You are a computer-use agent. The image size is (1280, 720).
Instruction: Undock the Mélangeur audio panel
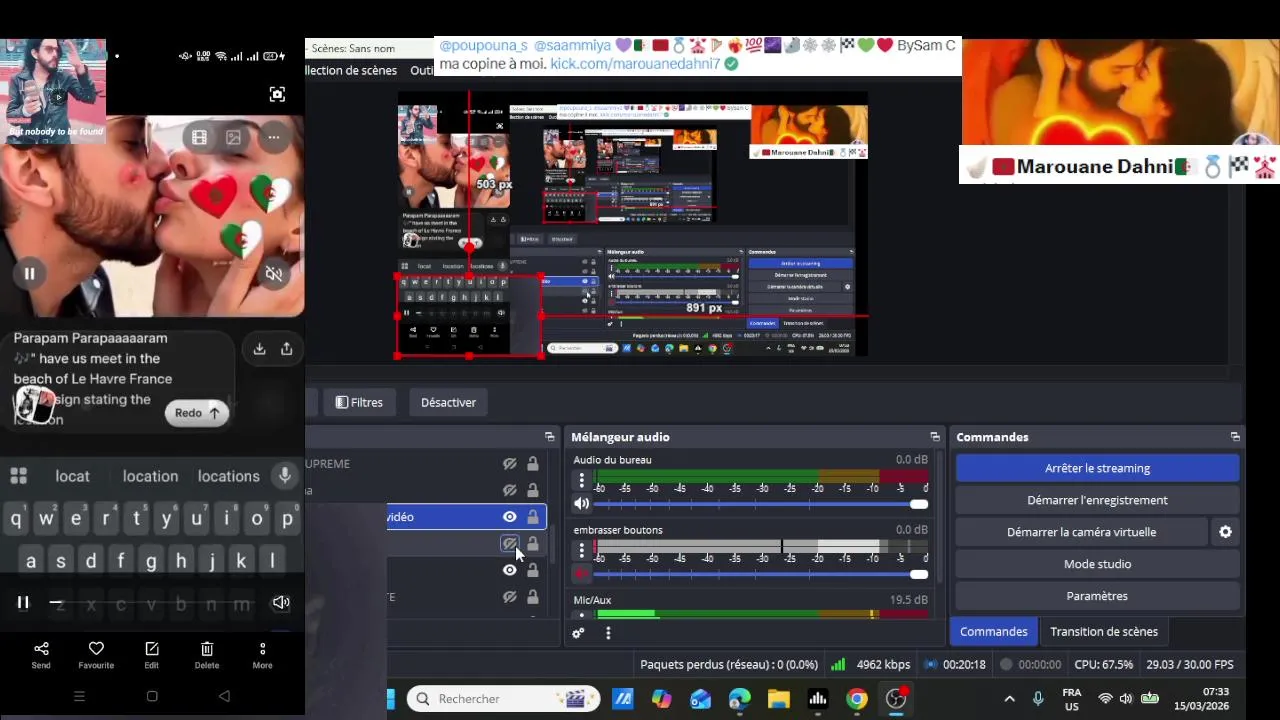coord(935,437)
